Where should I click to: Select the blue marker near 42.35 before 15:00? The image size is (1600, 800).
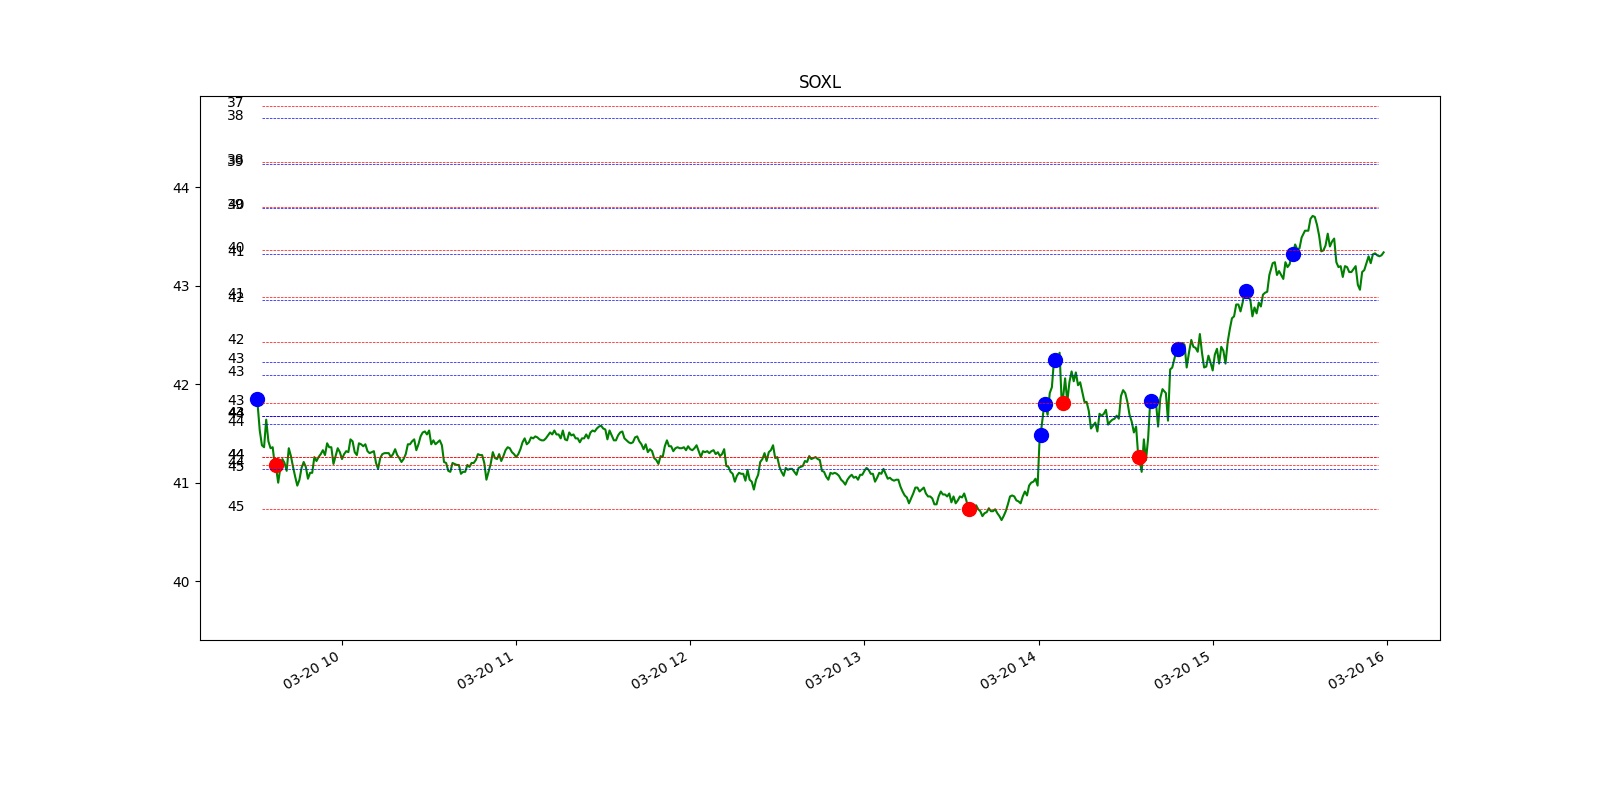(1178, 349)
